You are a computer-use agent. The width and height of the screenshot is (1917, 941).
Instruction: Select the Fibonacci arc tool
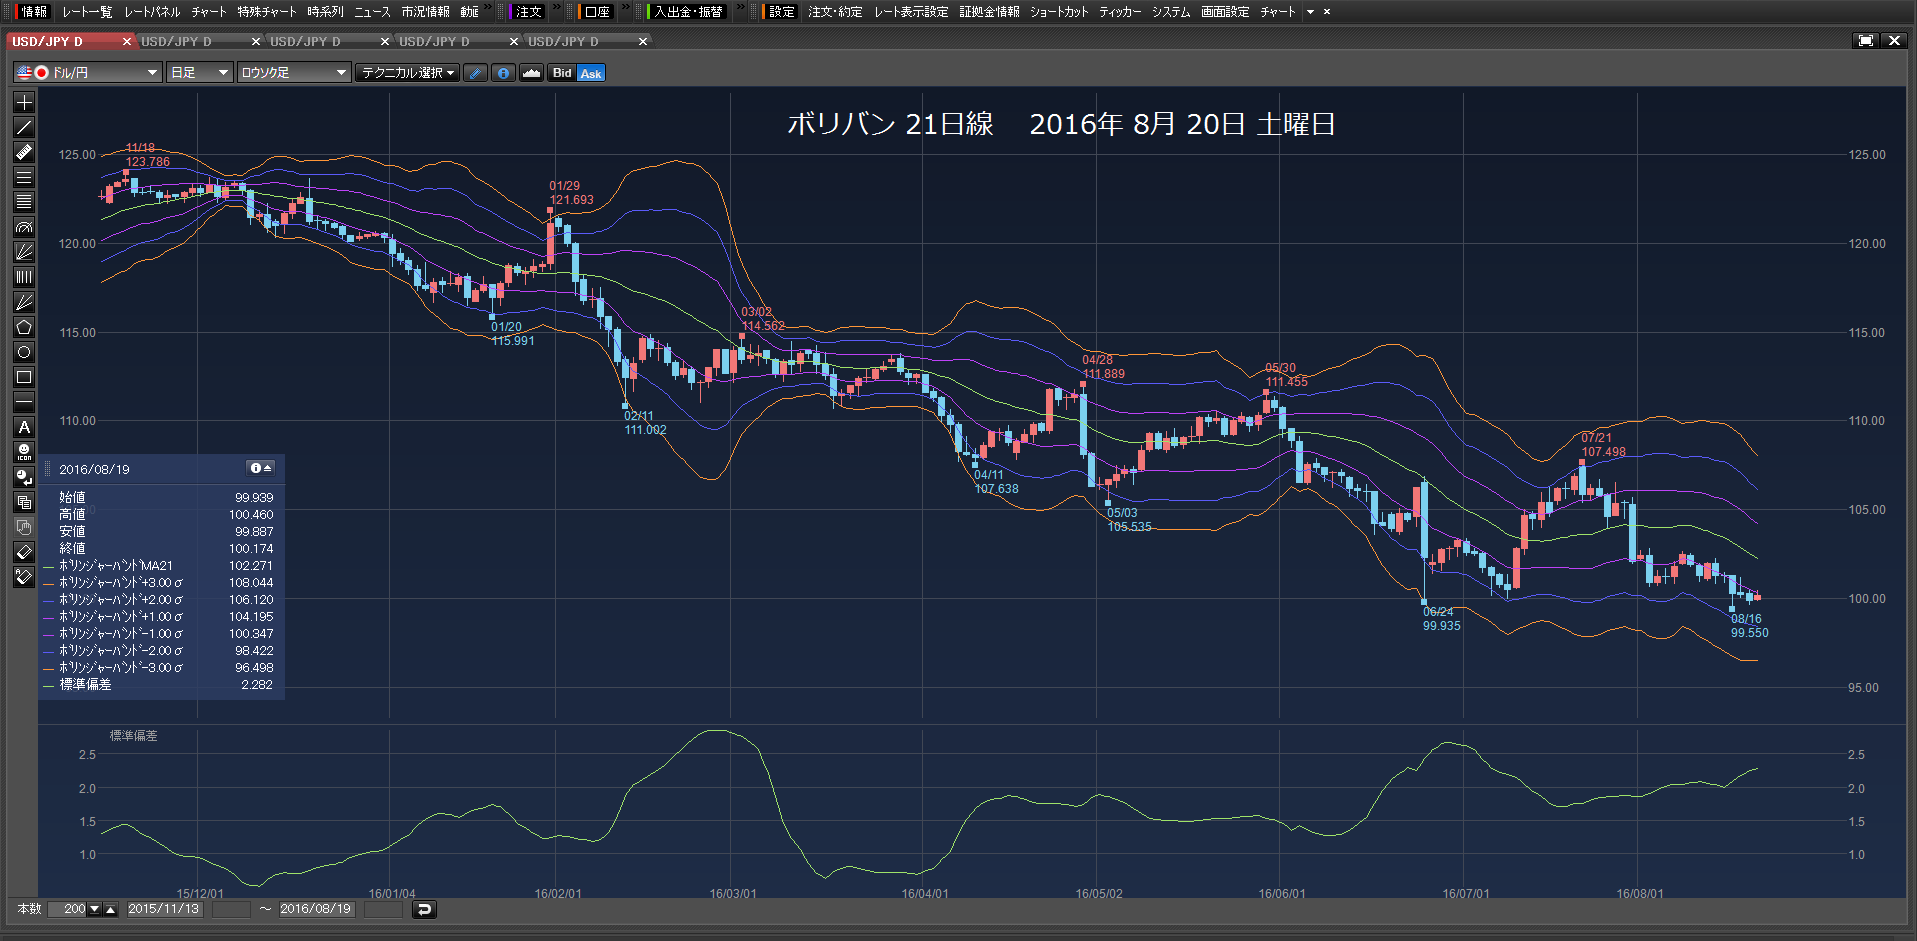tap(24, 227)
